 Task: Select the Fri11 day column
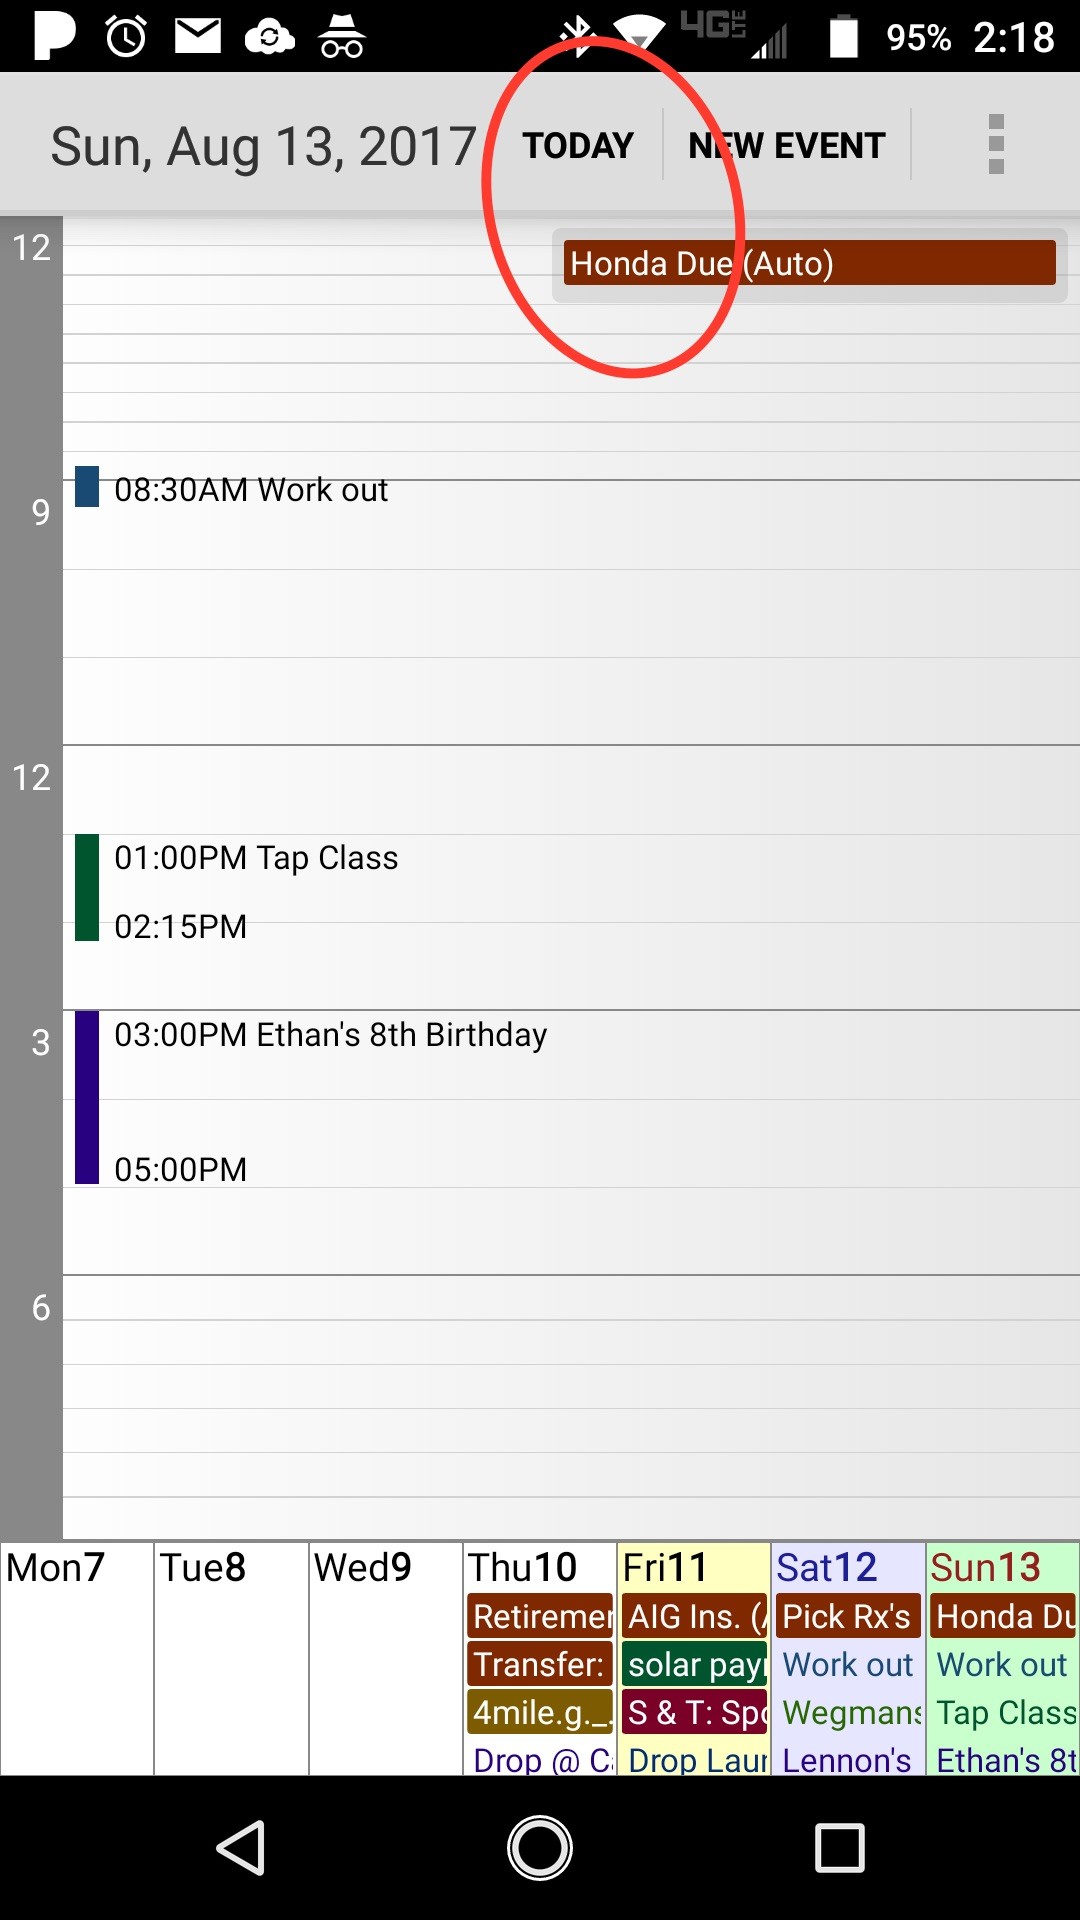[694, 1658]
